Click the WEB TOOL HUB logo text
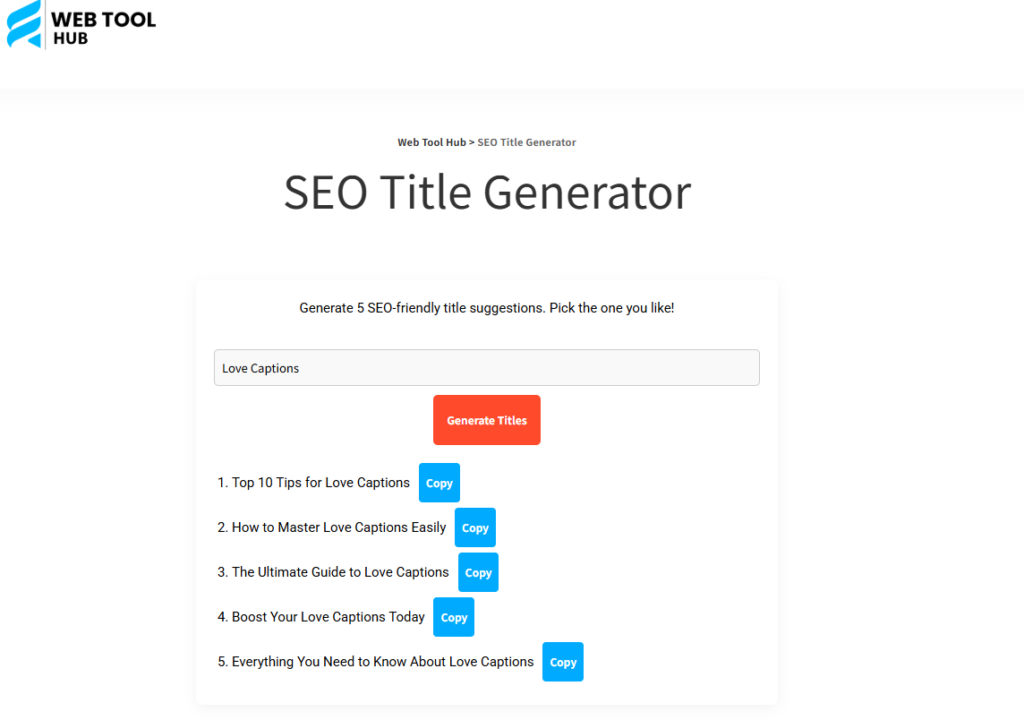This screenshot has height=720, width=1024. (x=103, y=29)
